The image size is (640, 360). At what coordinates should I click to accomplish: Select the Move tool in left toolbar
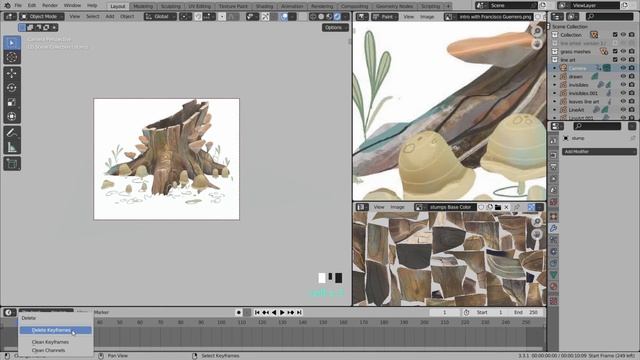[x=12, y=73]
